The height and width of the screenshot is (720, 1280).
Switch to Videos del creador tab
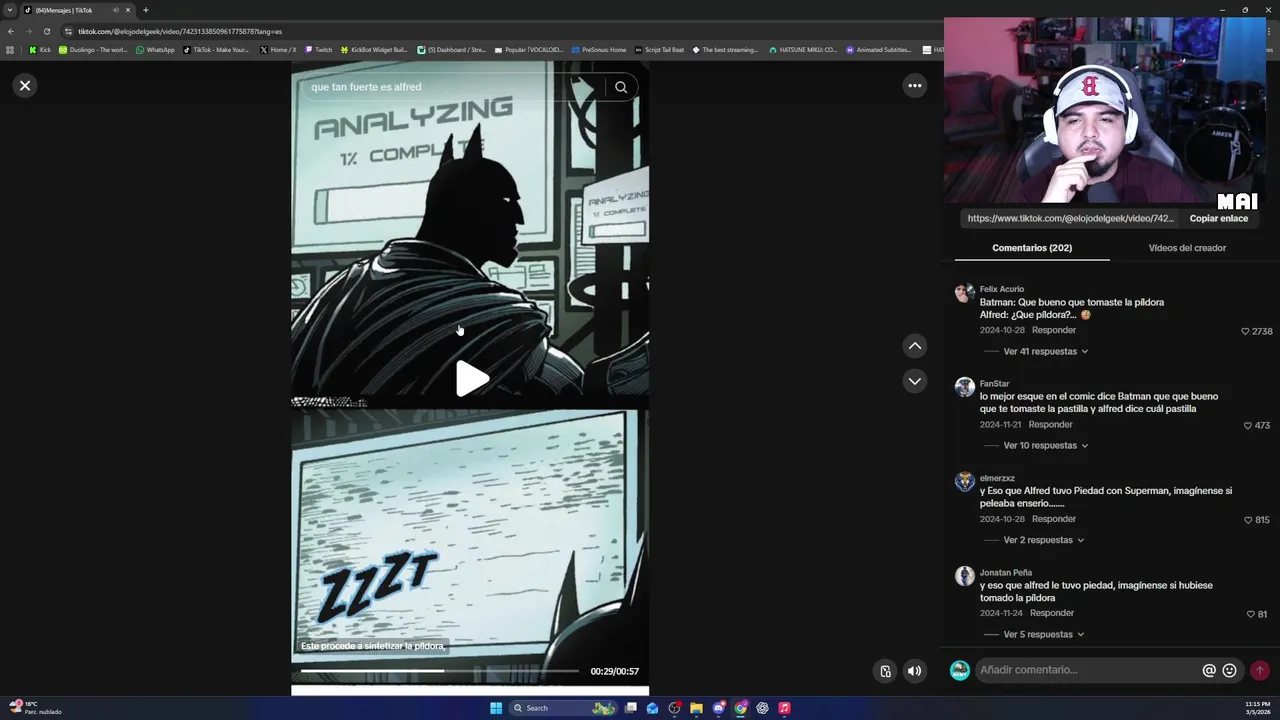(1187, 248)
